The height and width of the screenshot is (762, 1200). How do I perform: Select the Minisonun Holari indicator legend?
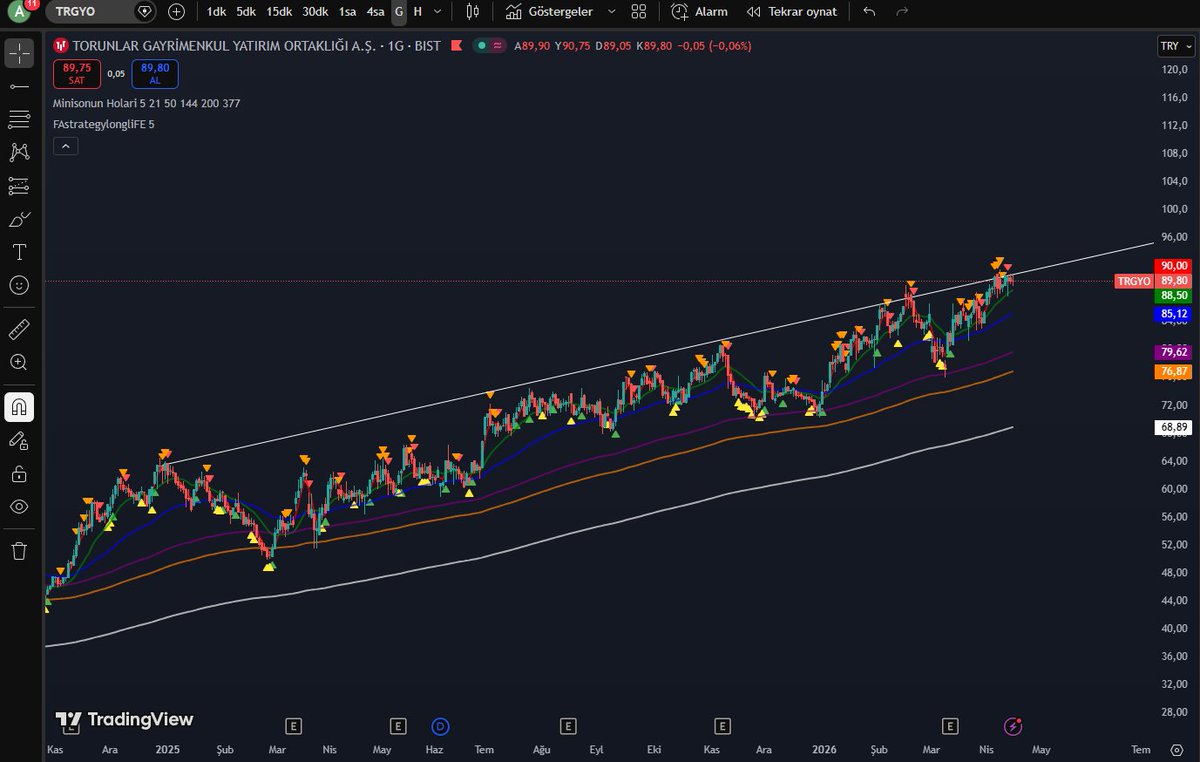(146, 103)
